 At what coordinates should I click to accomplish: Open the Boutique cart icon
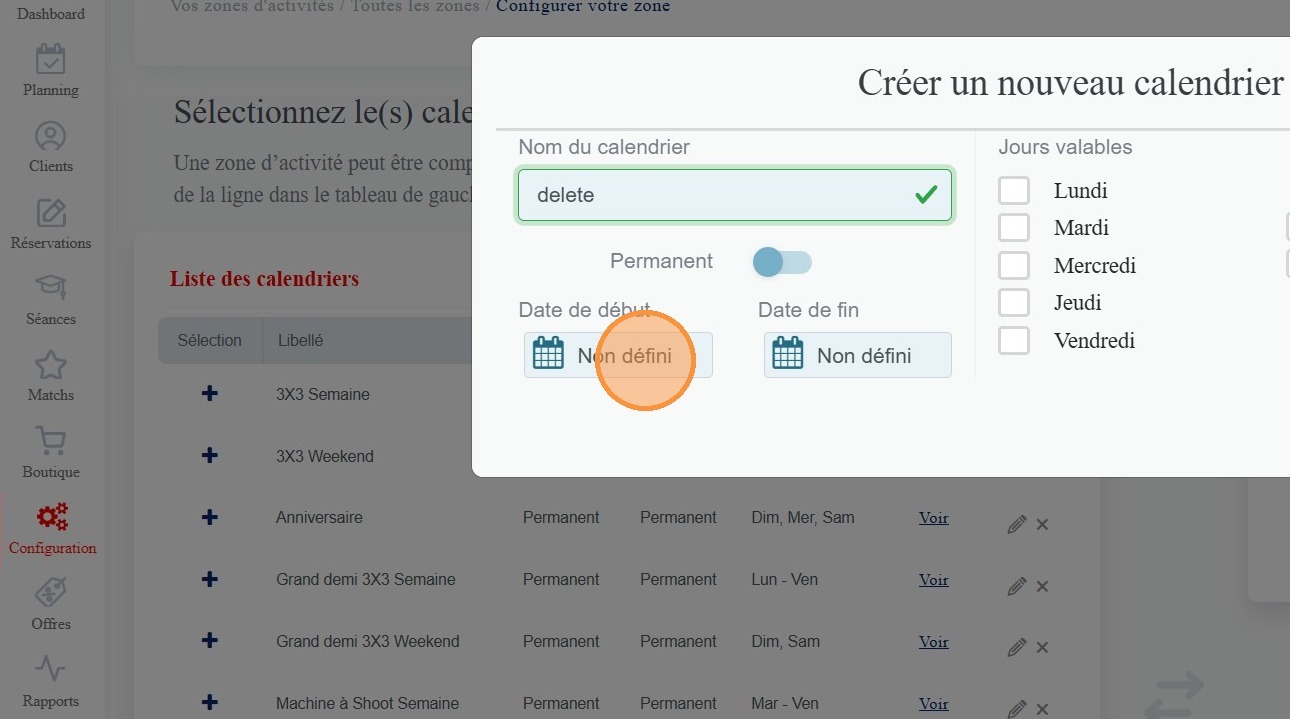[51, 442]
